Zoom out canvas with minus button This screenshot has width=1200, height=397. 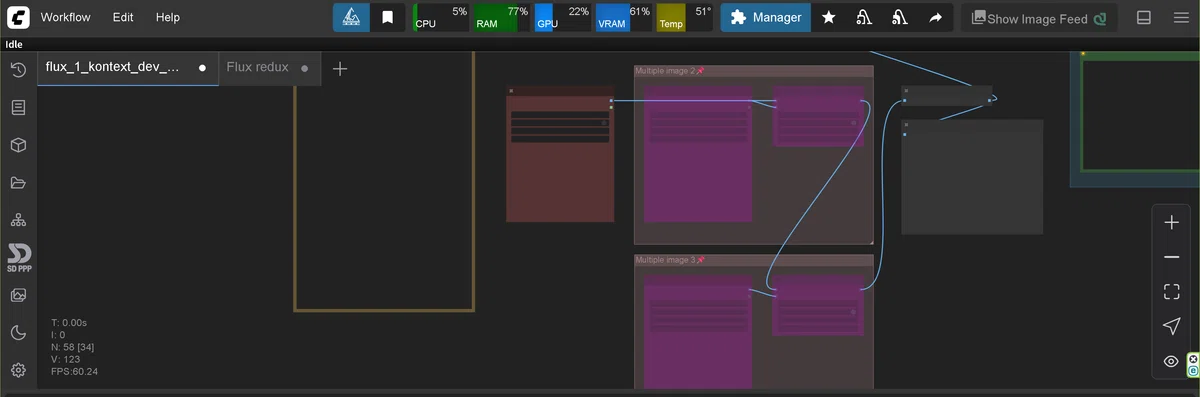click(1172, 257)
